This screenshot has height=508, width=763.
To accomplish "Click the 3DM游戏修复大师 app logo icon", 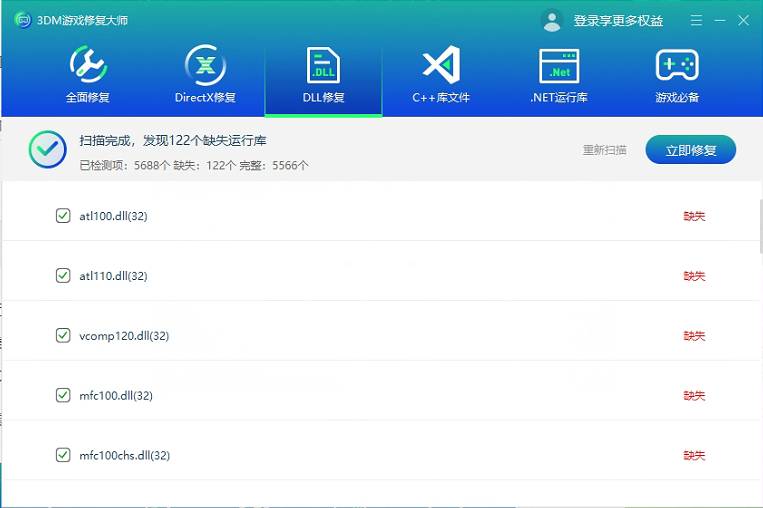I will [23, 20].
